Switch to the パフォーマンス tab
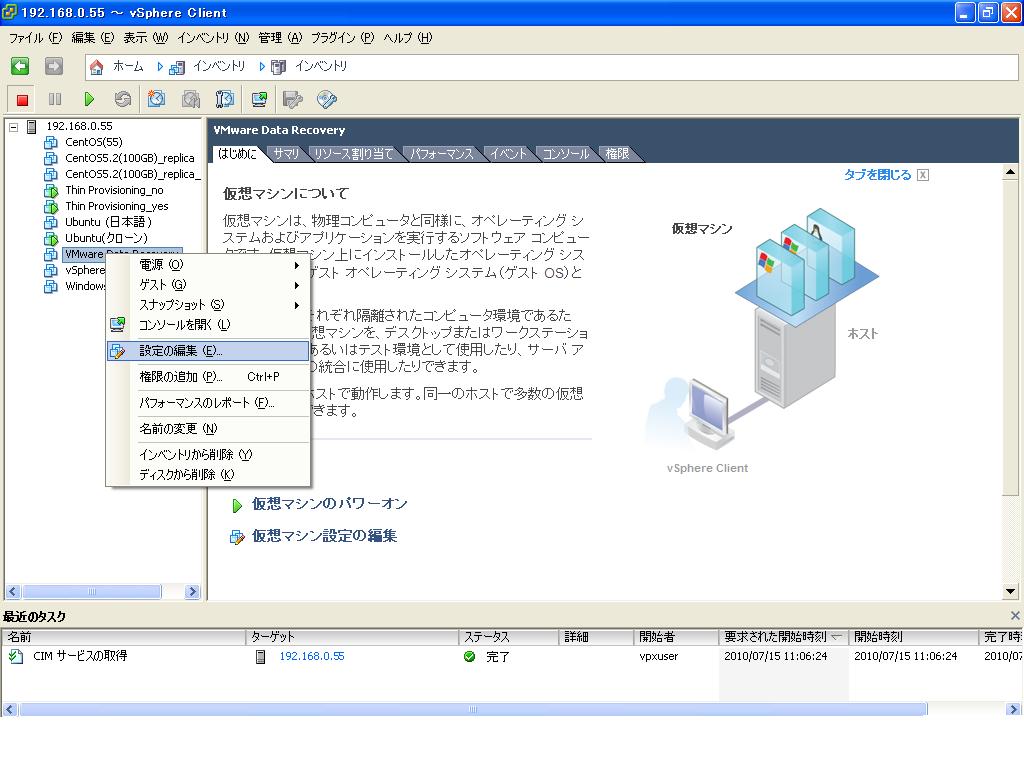The height and width of the screenshot is (768, 1024). tap(441, 154)
